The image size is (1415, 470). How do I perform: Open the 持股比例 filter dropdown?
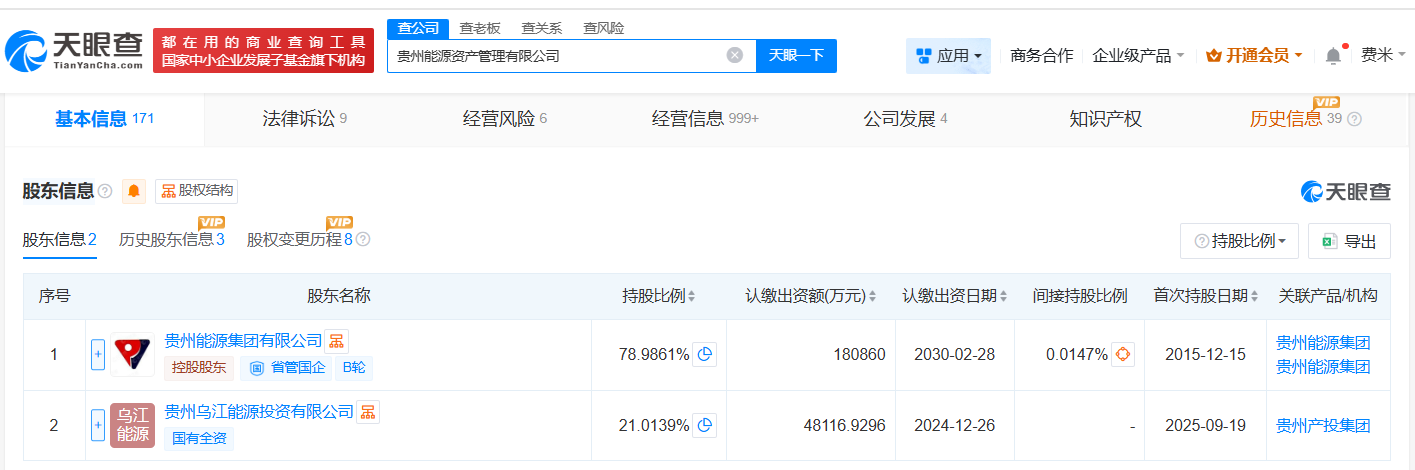(x=1240, y=241)
